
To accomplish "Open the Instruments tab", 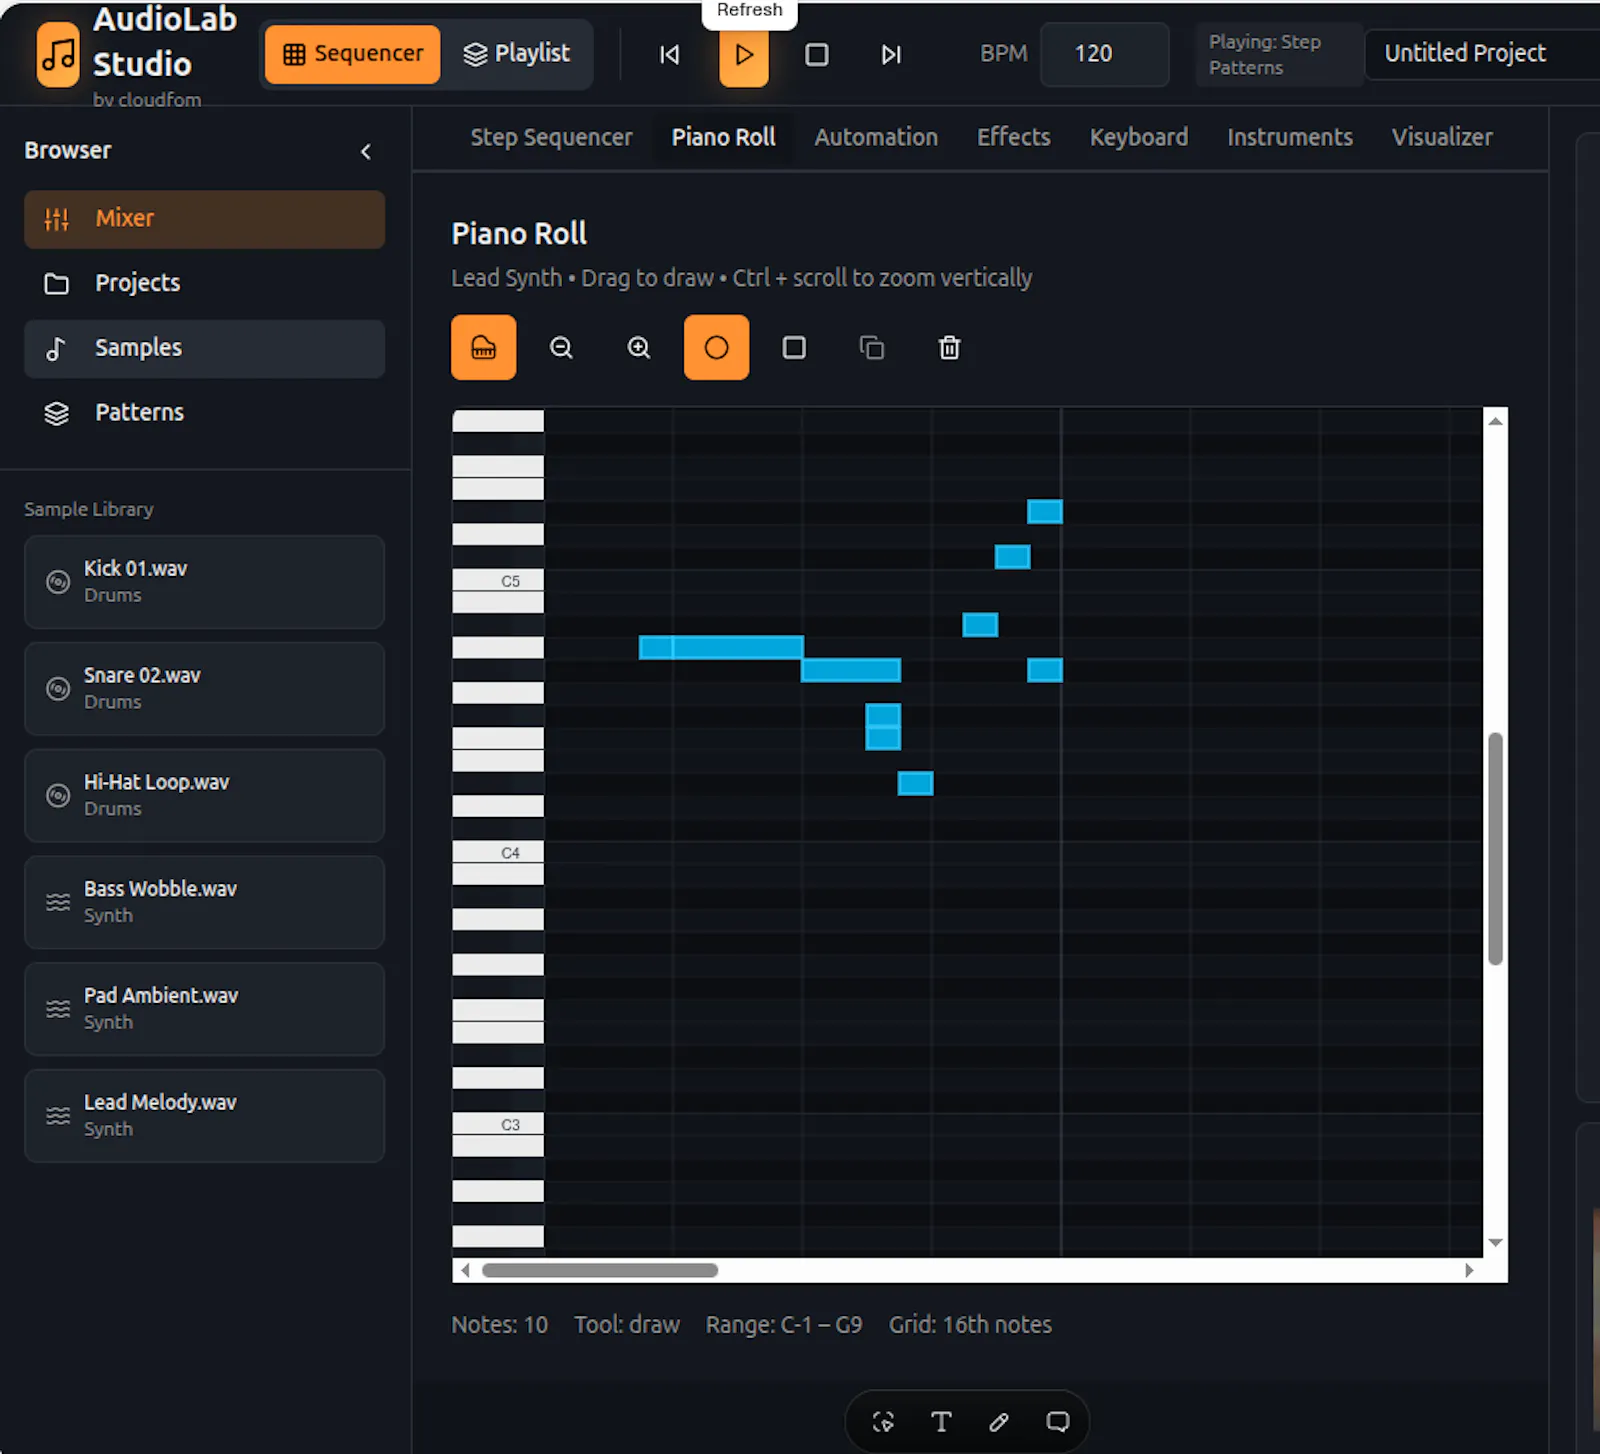I will 1290,137.
